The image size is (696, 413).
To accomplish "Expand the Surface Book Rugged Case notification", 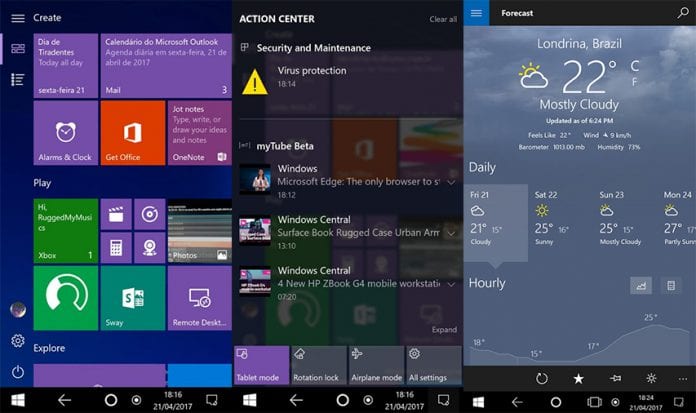I will (x=451, y=233).
